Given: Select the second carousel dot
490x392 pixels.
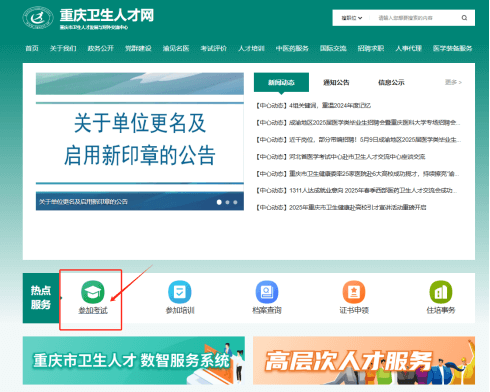Looking at the screenshot, I should coord(227,202).
